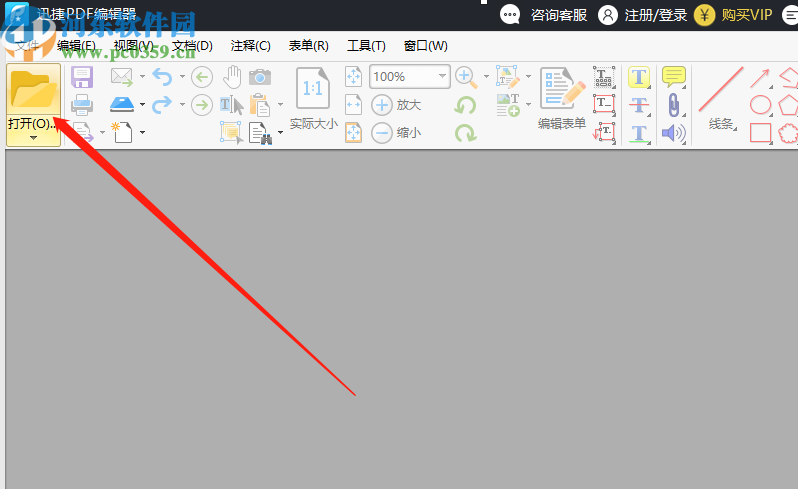Rotate view counterclockwise with the green arrow
Screen dimensions: 798x489
tap(465, 105)
